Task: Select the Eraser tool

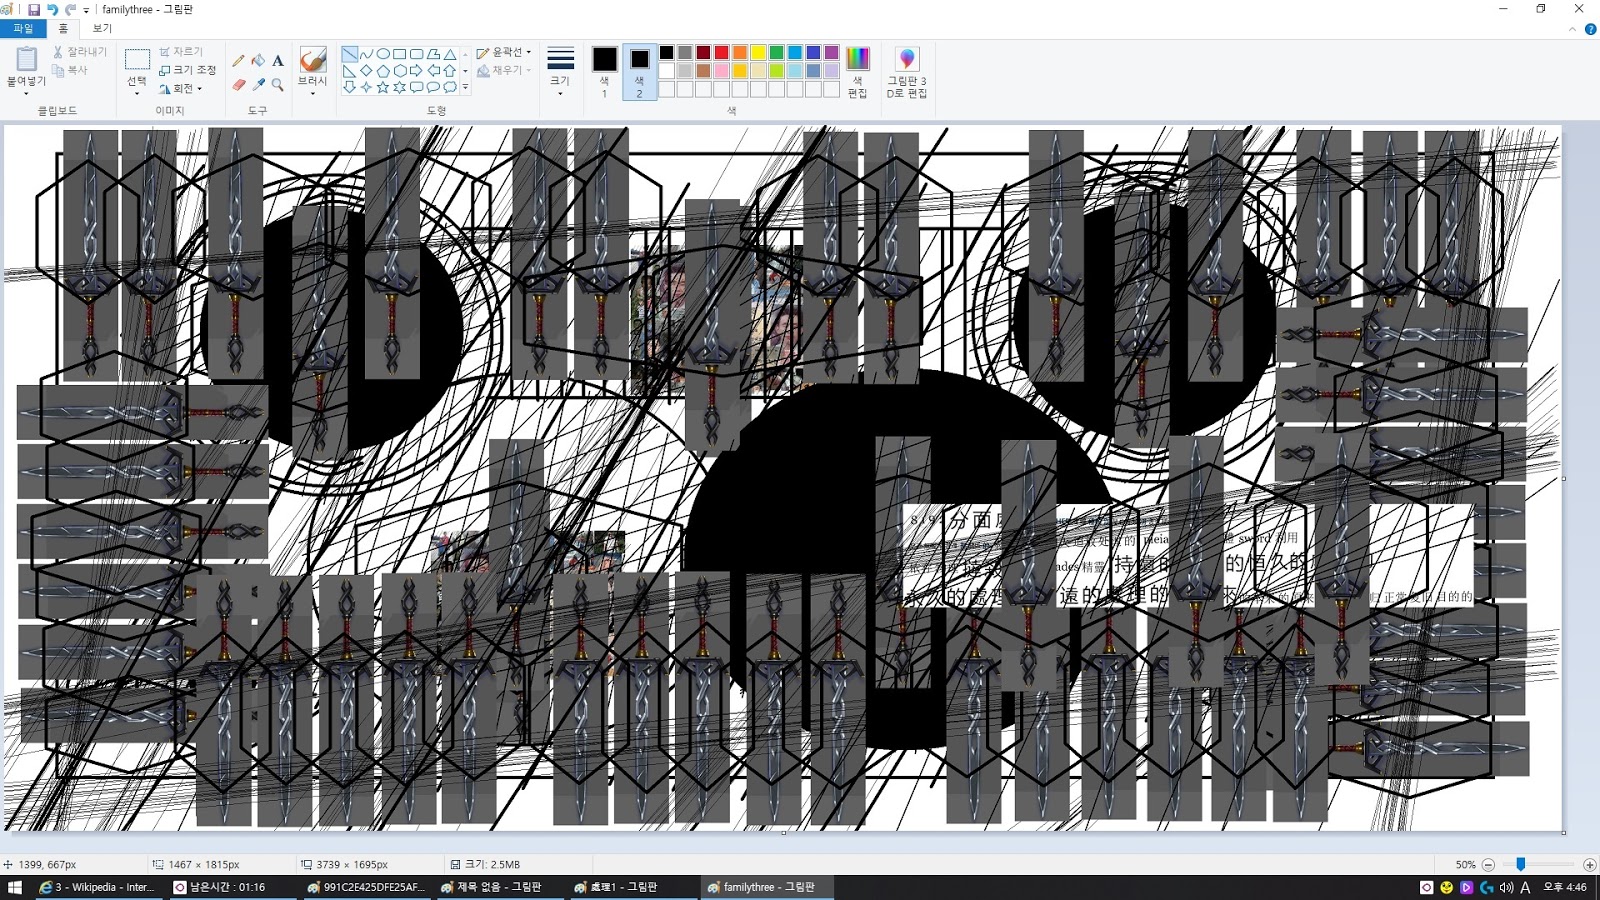Action: pyautogui.click(x=238, y=85)
